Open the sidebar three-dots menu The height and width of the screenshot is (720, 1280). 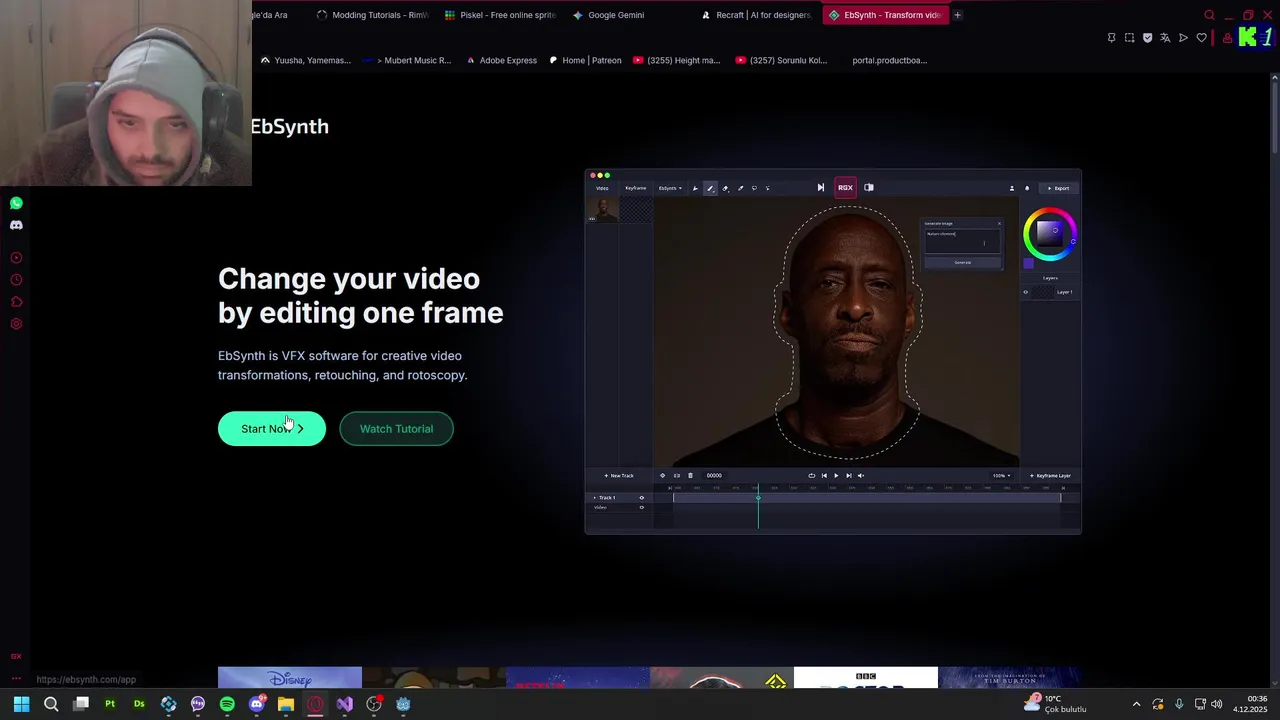pyautogui.click(x=16, y=679)
